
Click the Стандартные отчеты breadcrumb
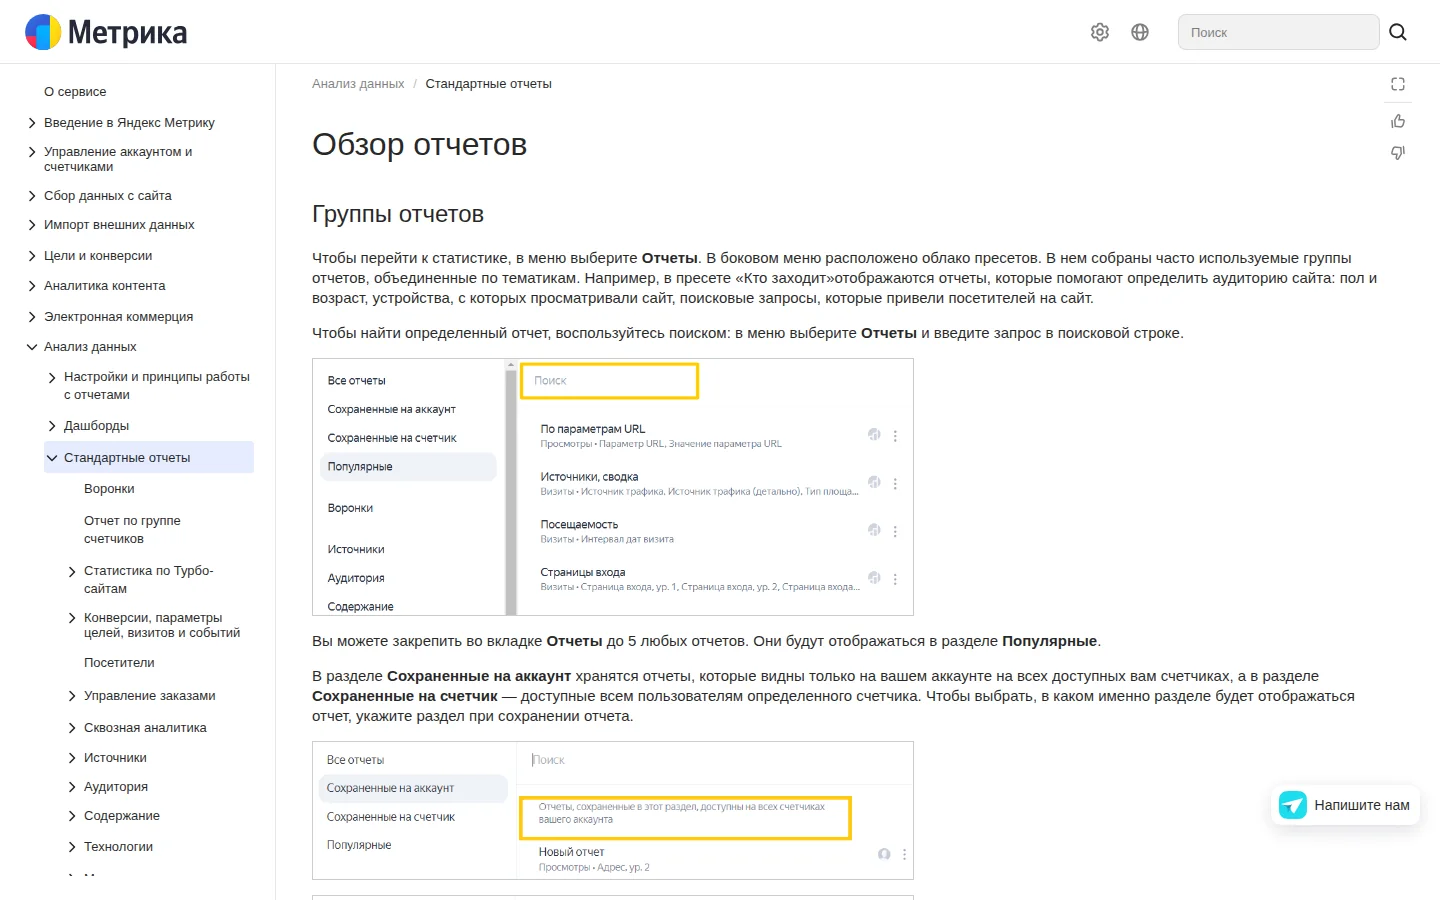click(489, 84)
